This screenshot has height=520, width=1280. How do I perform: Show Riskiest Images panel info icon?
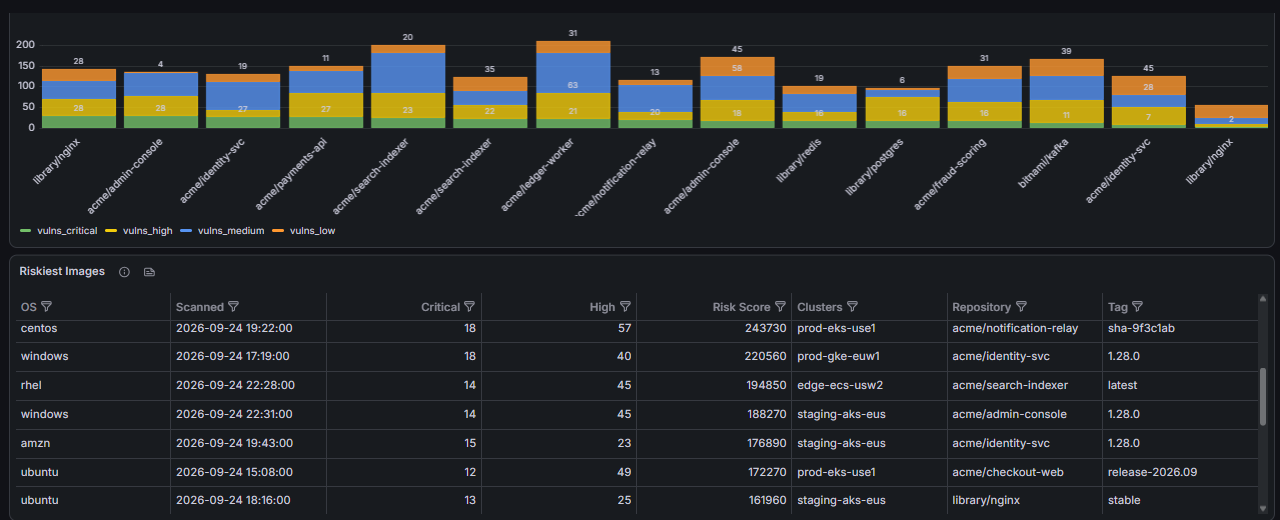tap(124, 272)
